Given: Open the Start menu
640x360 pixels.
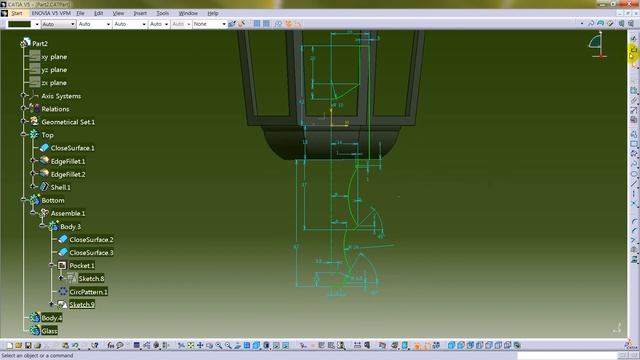Looking at the screenshot, I should coord(17,13).
